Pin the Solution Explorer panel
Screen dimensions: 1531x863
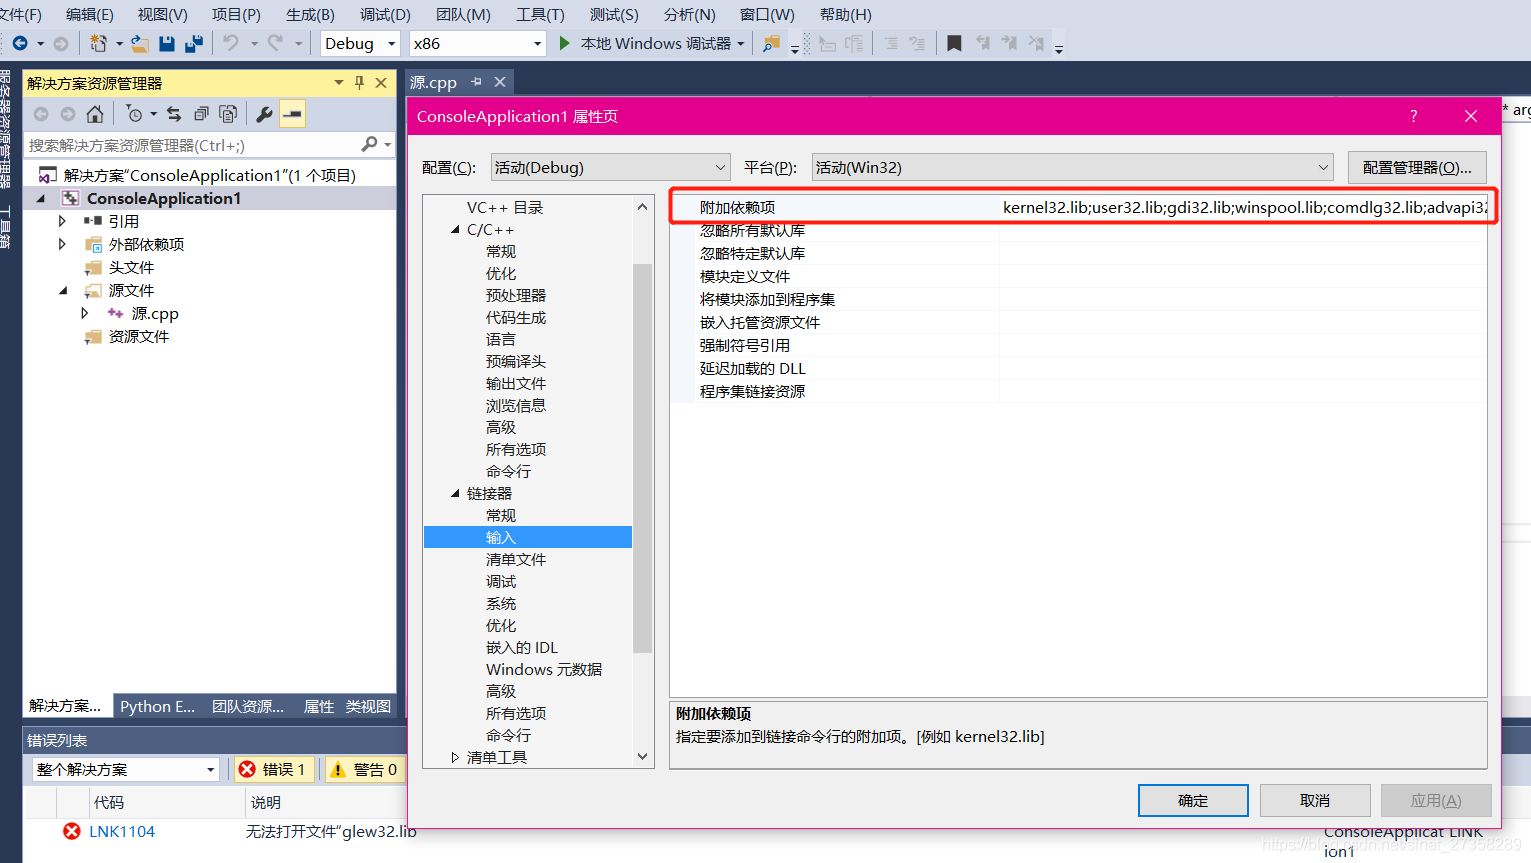pyautogui.click(x=359, y=83)
